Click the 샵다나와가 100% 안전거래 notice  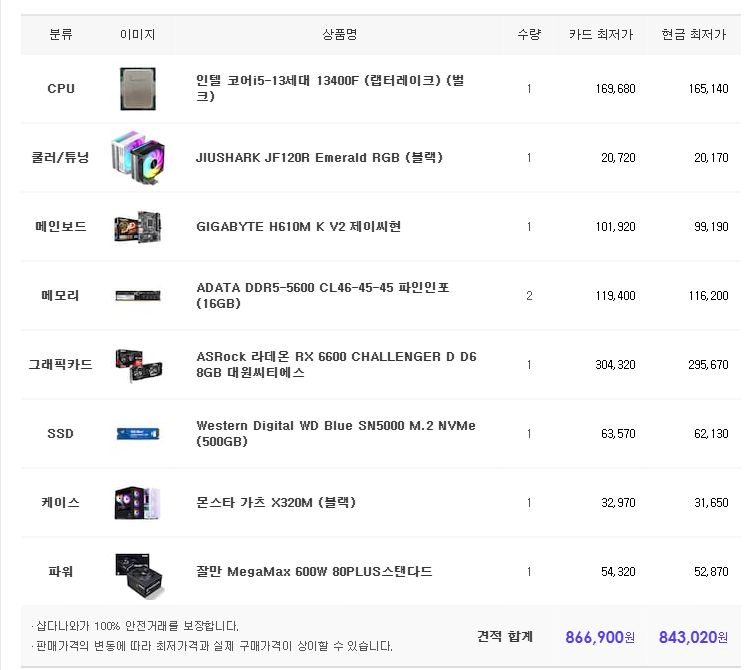[135, 626]
